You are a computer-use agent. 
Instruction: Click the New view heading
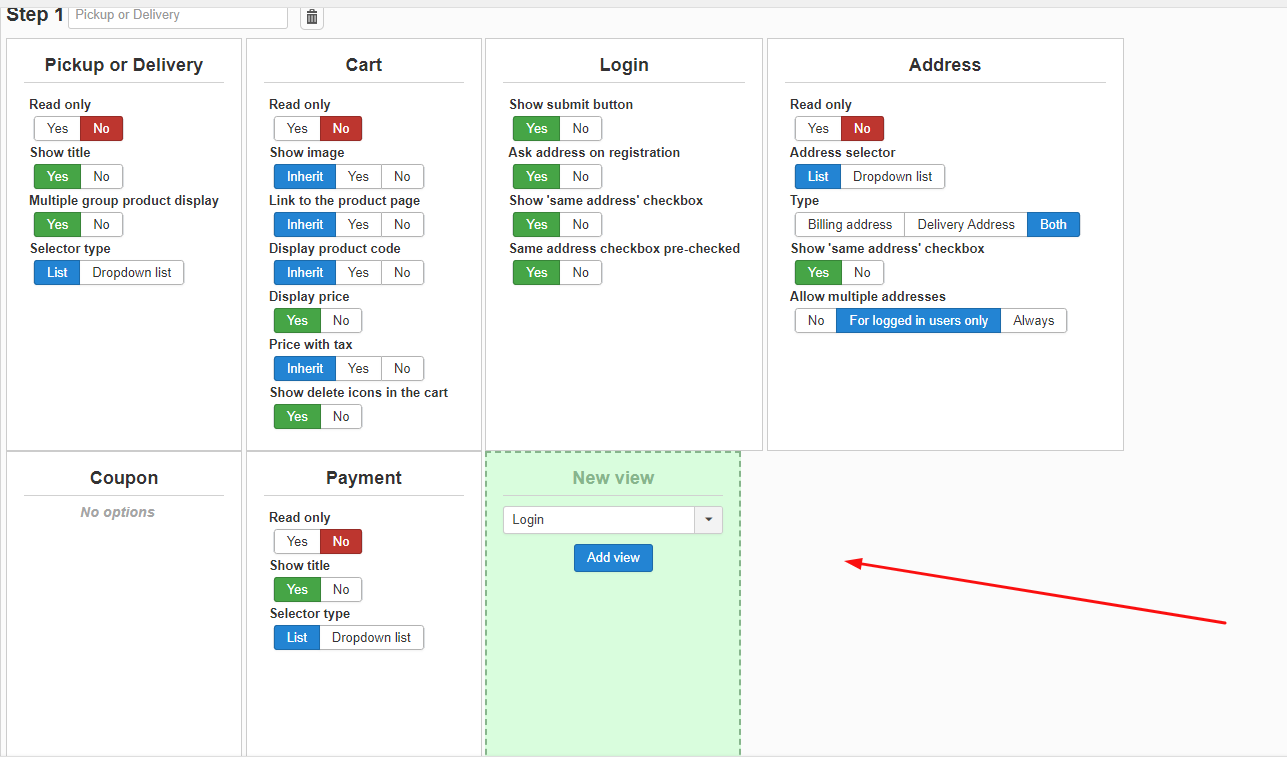pos(613,478)
